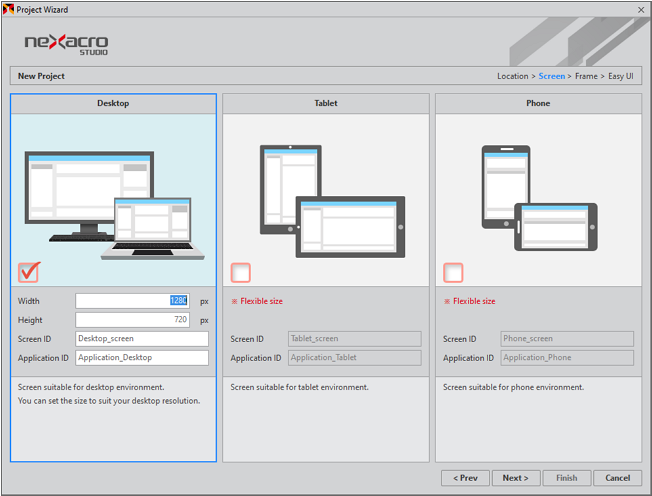Enable the Tablet screen checkbox
This screenshot has width=652, height=496.
[241, 272]
